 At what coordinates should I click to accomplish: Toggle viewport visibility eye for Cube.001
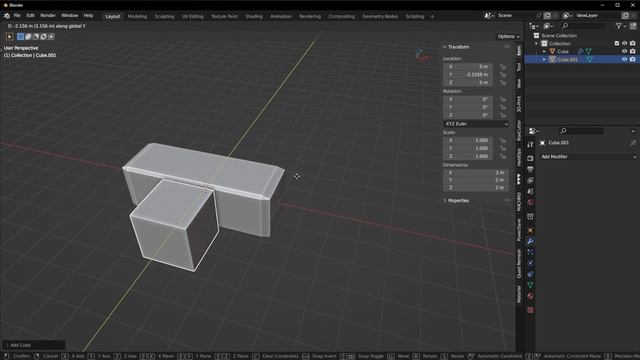click(624, 59)
